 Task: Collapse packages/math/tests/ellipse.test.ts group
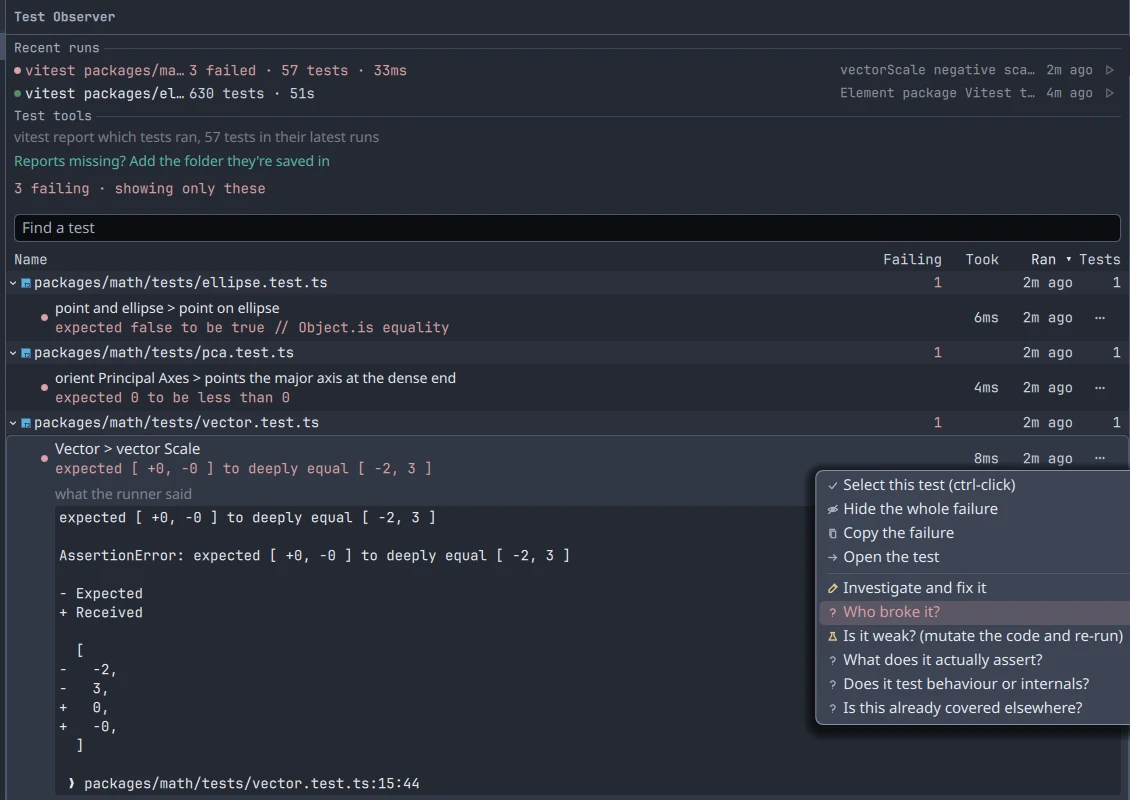coord(13,283)
